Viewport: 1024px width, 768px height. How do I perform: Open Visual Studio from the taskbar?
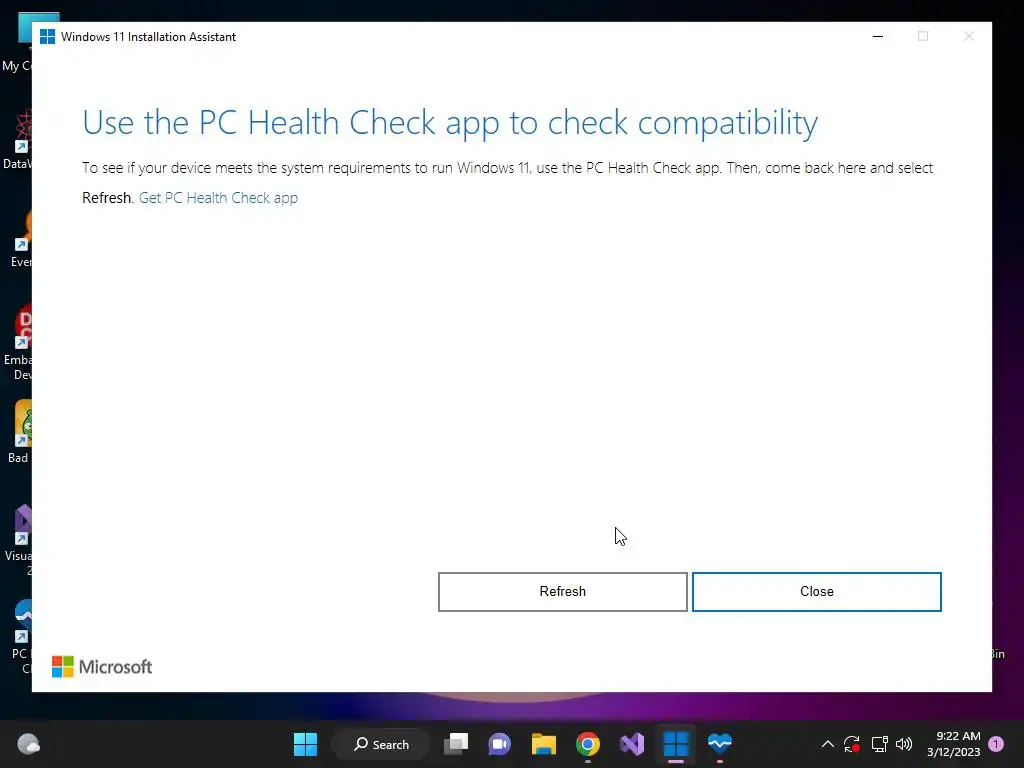pos(632,744)
